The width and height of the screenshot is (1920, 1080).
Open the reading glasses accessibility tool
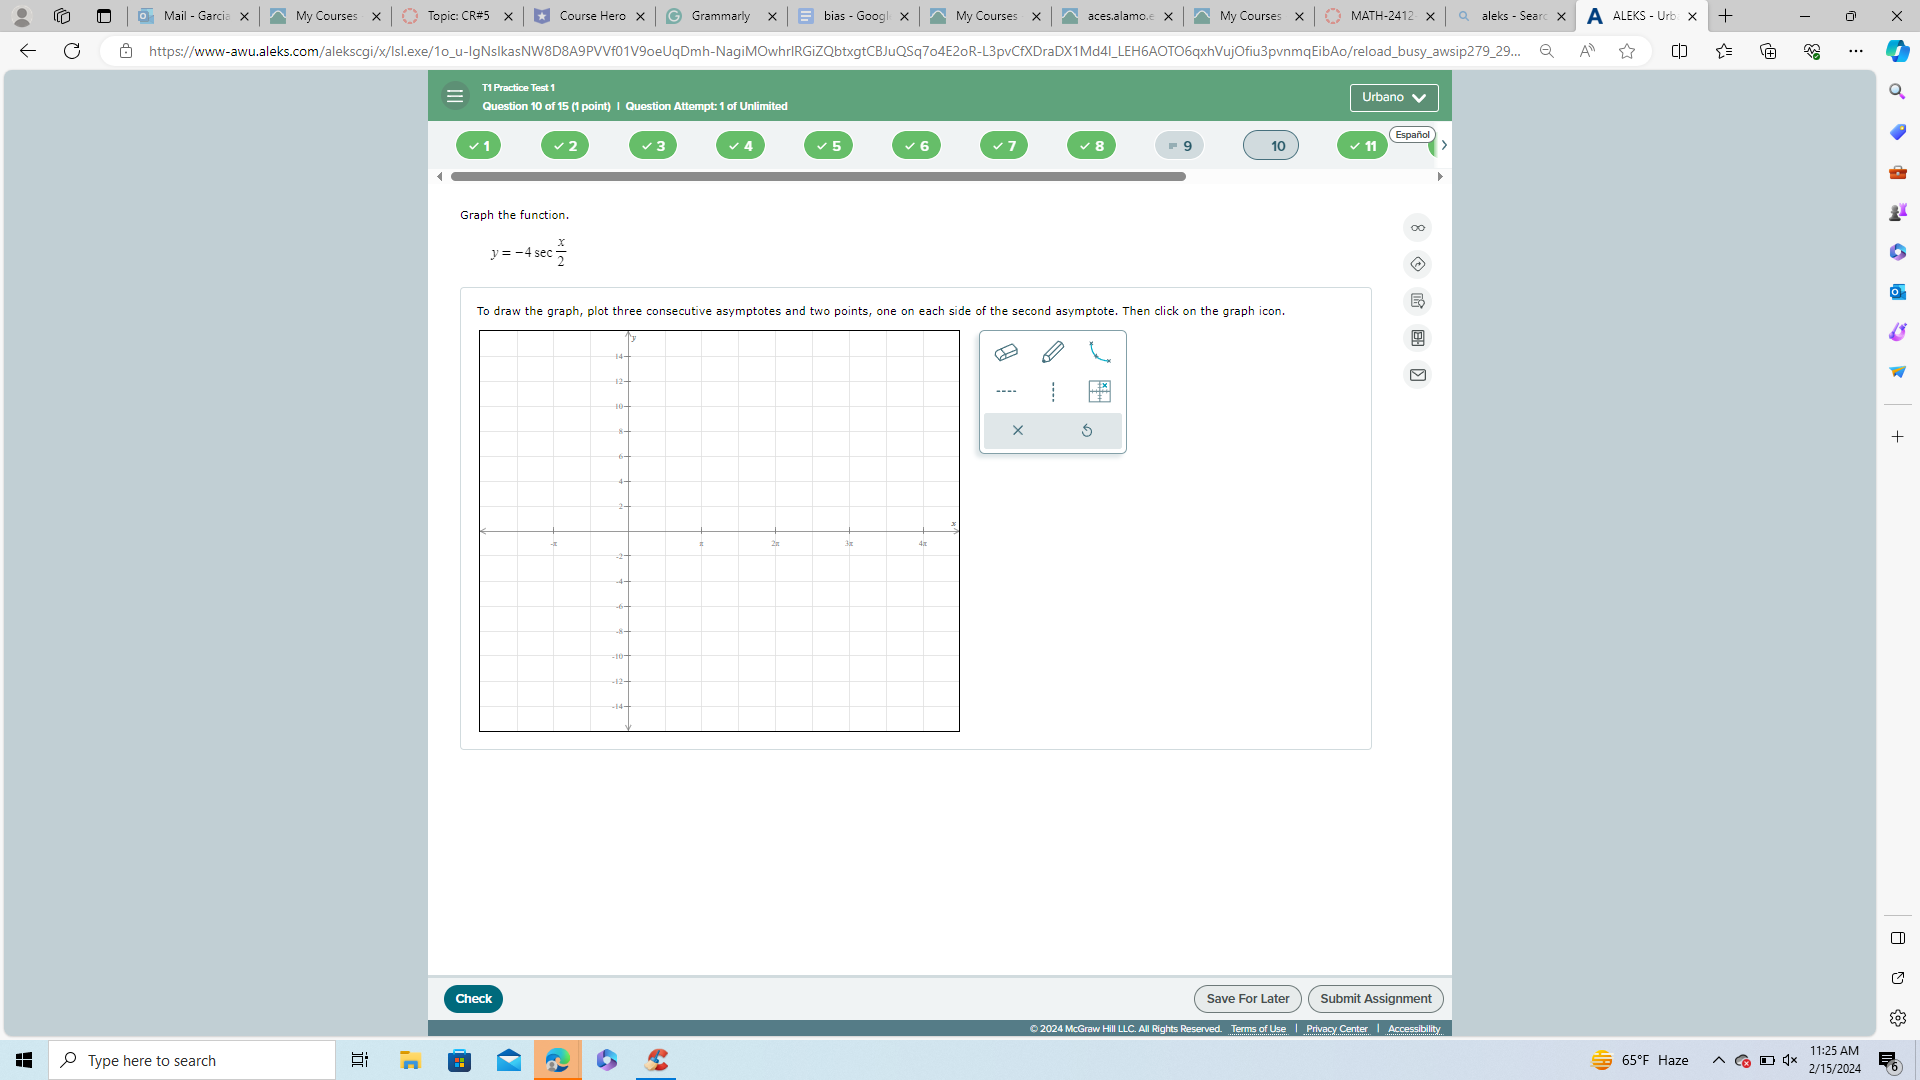tap(1417, 227)
